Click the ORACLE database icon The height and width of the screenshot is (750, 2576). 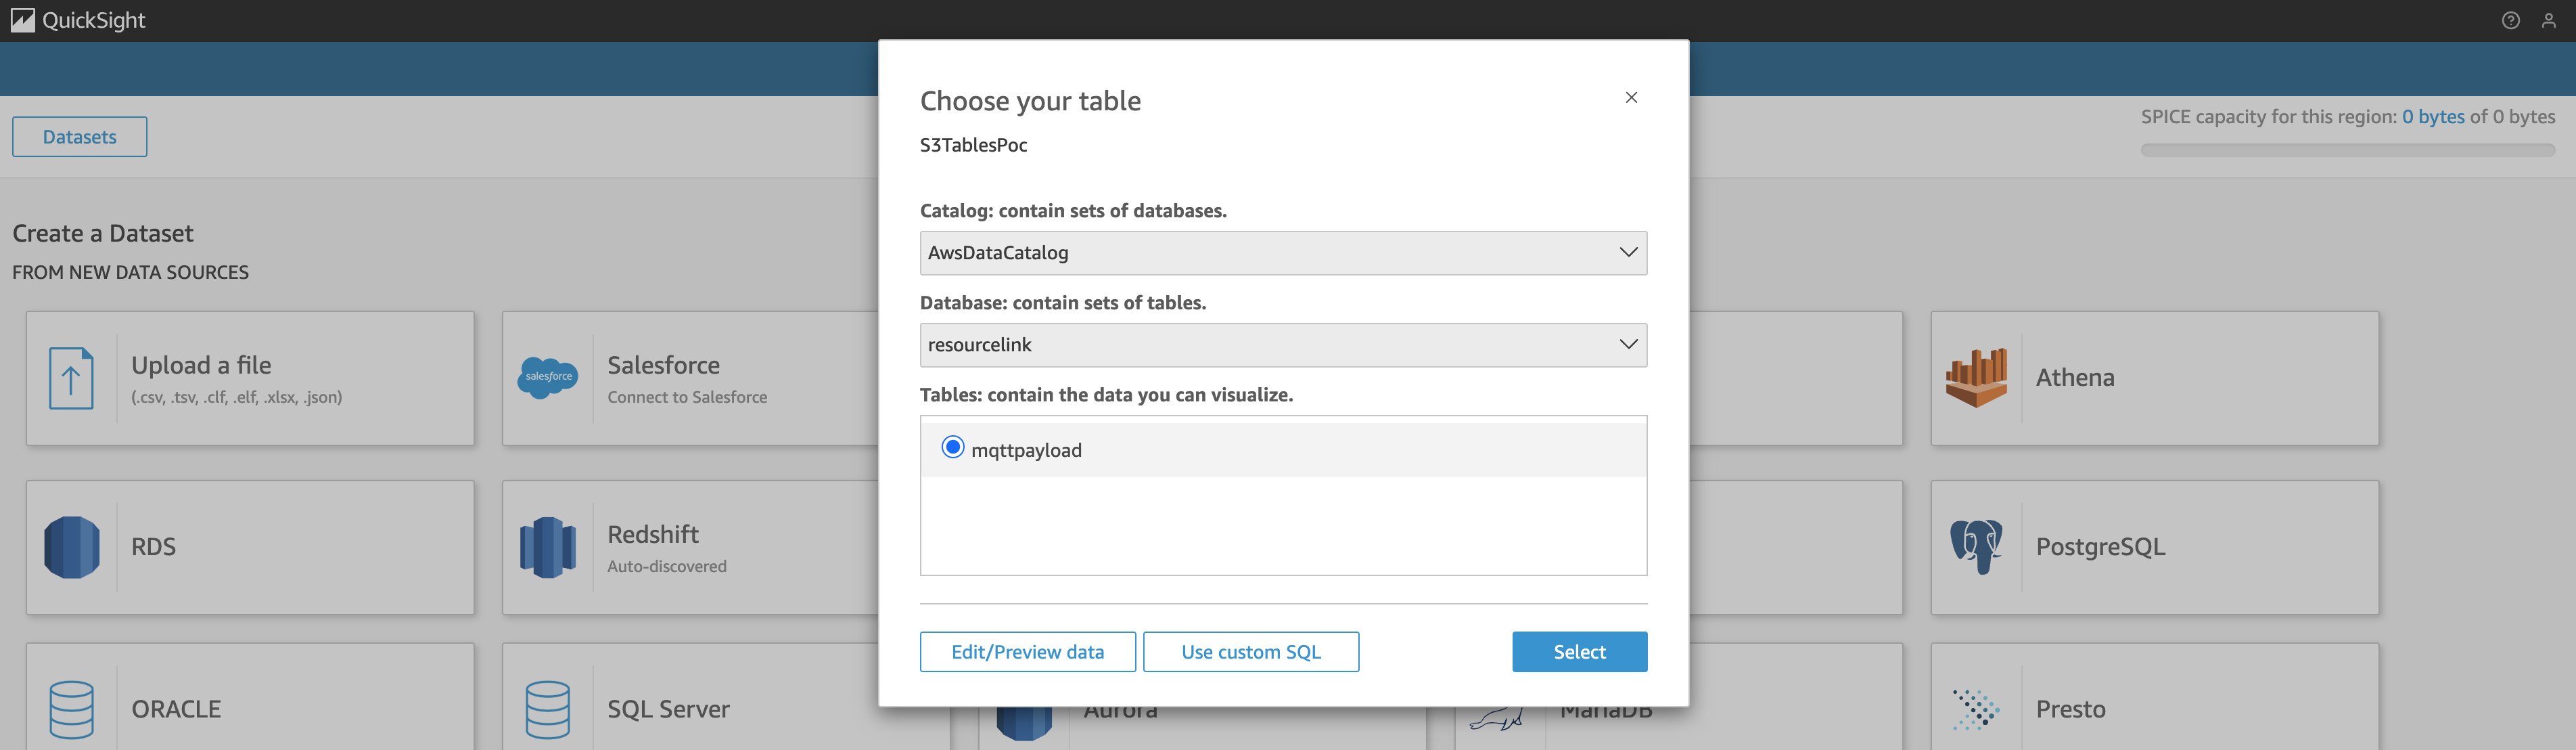point(71,709)
